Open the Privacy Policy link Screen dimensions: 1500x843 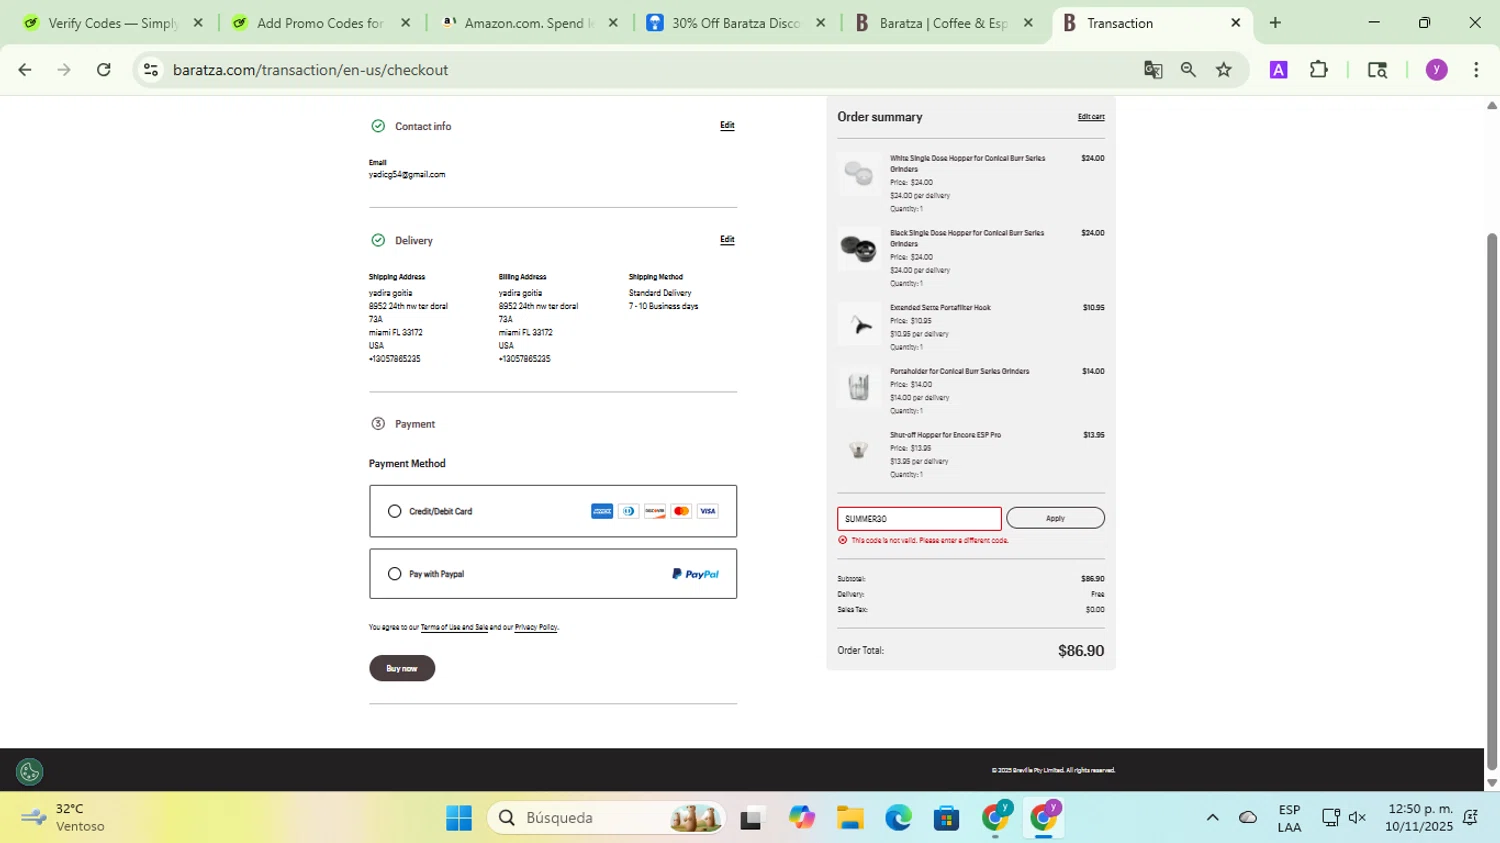tap(536, 628)
